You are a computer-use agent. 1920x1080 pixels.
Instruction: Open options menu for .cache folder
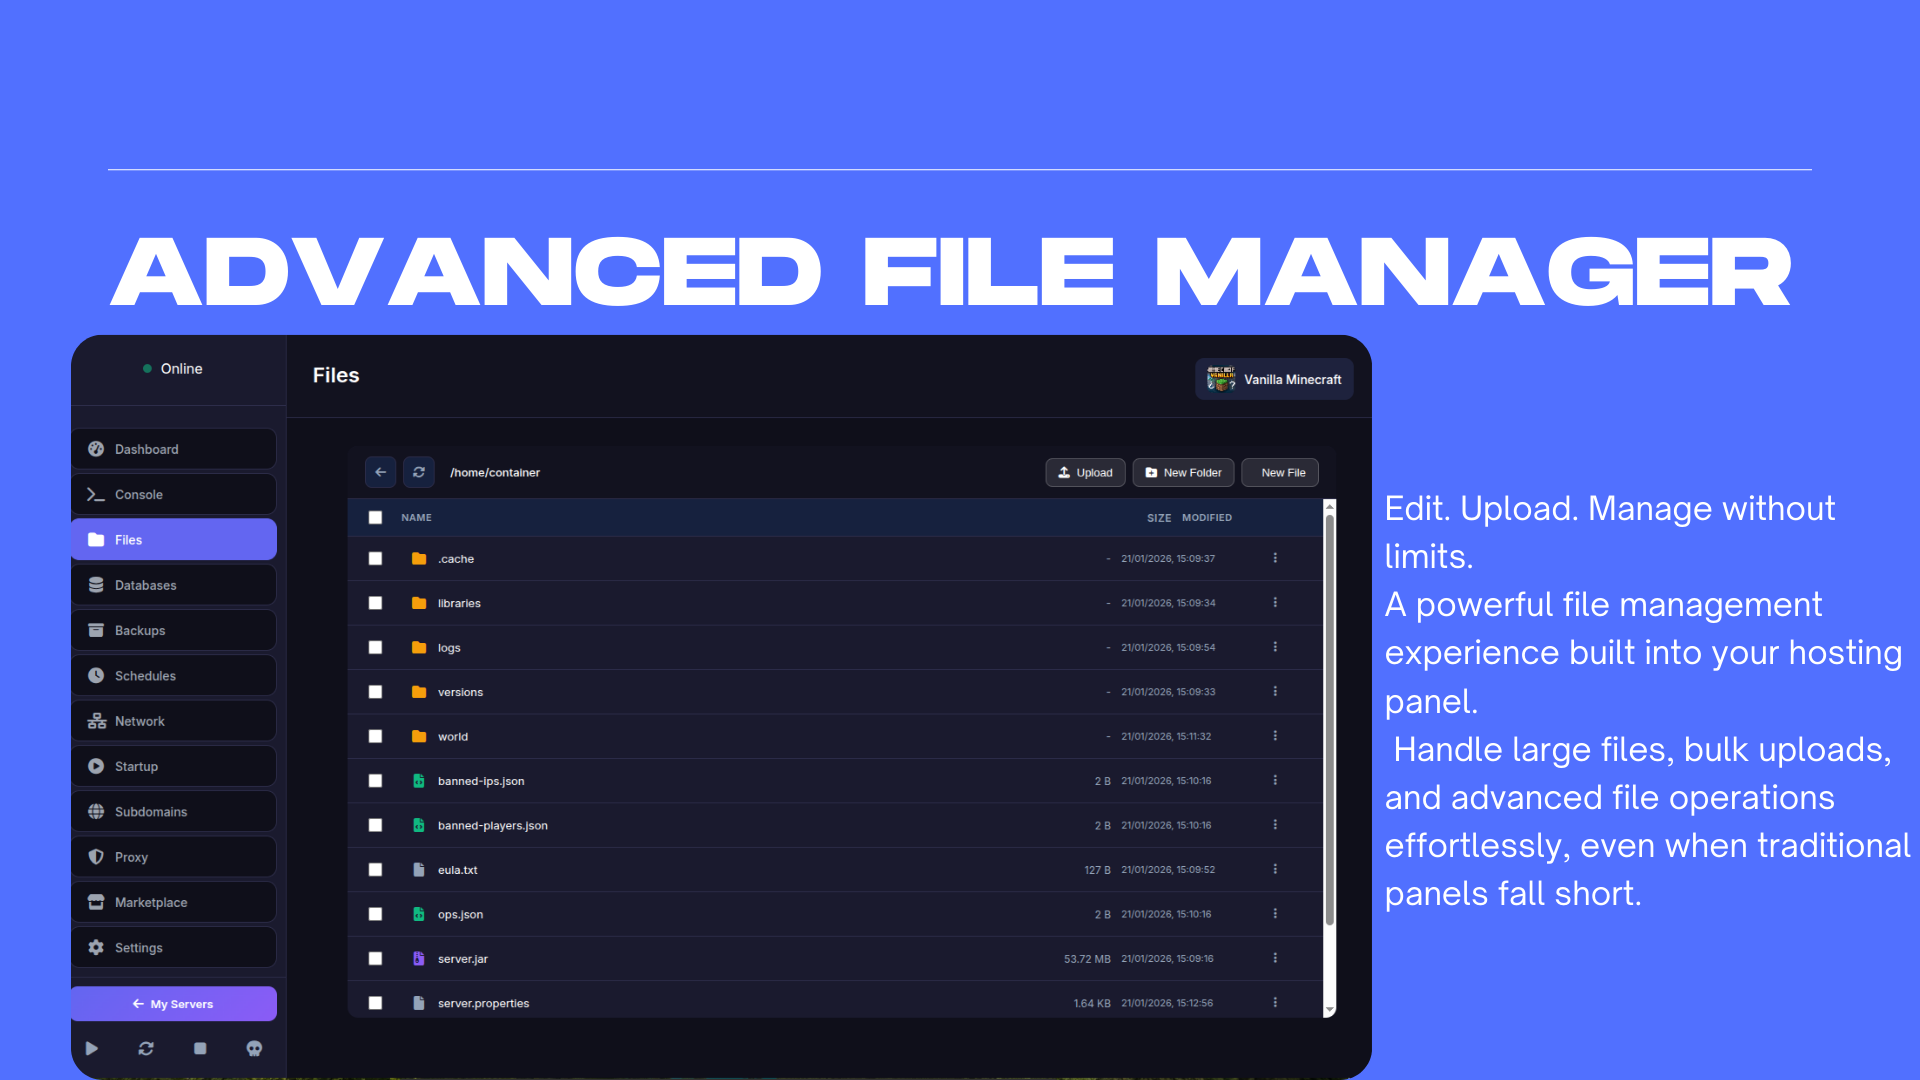tap(1275, 558)
